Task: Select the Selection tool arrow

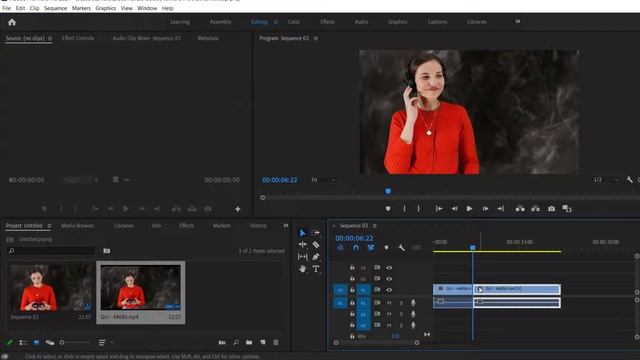Action: (302, 233)
